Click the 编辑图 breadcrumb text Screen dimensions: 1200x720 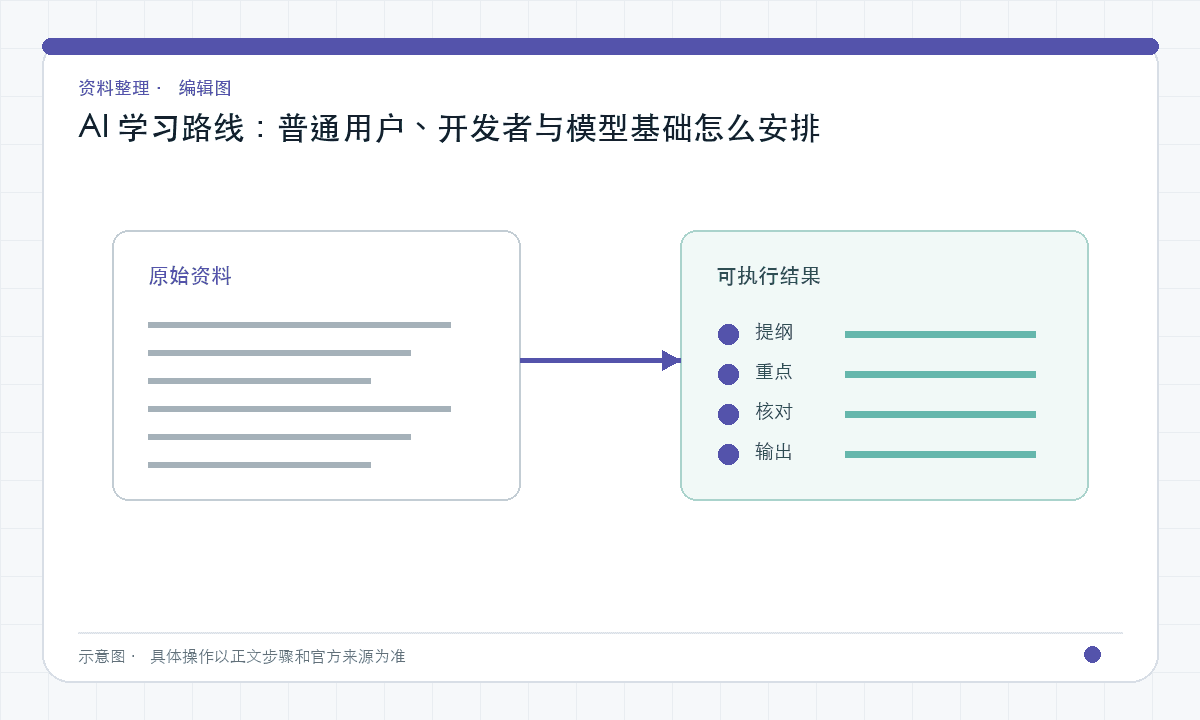pyautogui.click(x=205, y=88)
